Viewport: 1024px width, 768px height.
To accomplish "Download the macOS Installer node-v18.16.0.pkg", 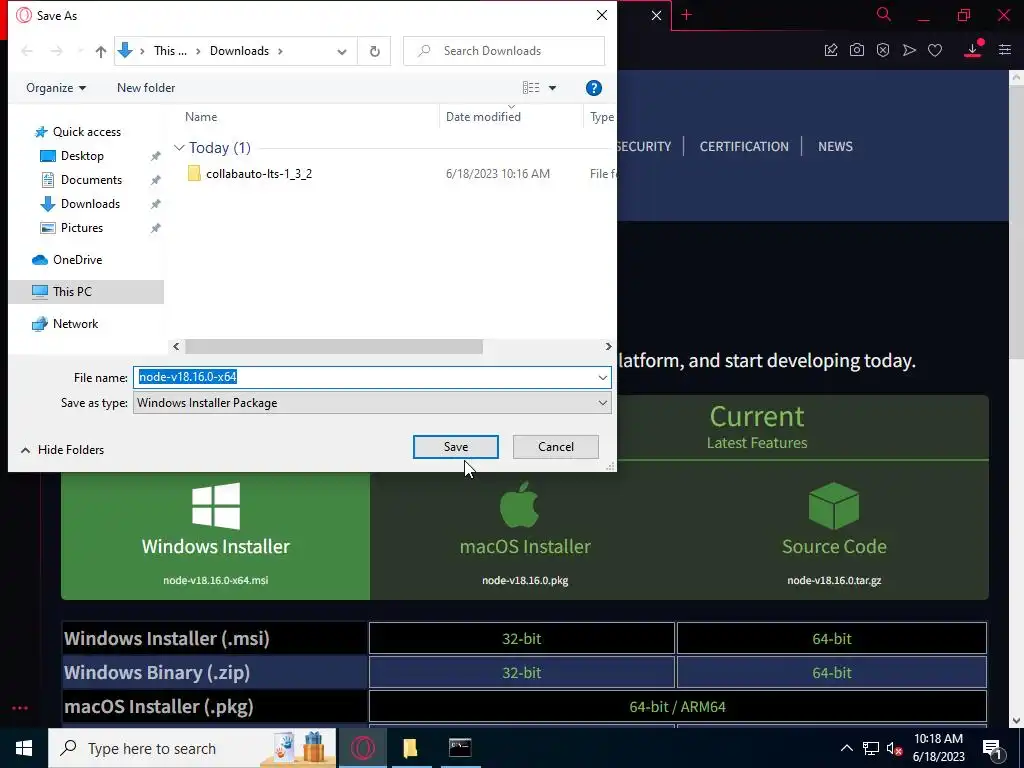I will [525, 534].
